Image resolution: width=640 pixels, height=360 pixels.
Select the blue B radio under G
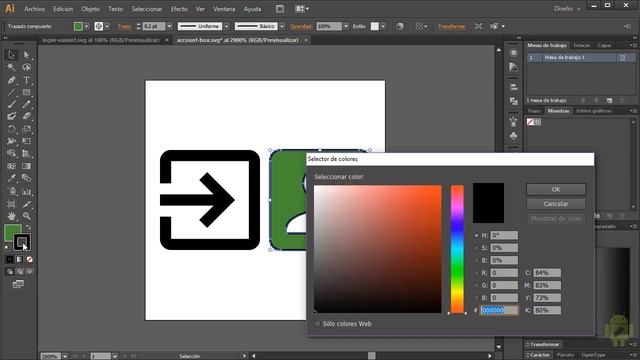click(476, 298)
